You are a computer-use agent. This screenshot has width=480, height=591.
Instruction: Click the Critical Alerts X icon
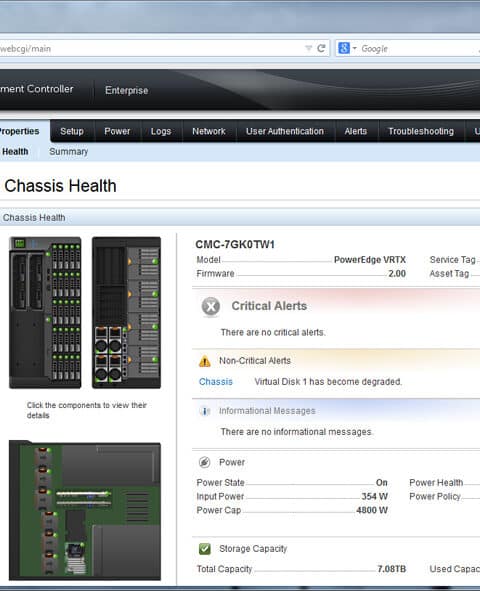[x=211, y=306]
